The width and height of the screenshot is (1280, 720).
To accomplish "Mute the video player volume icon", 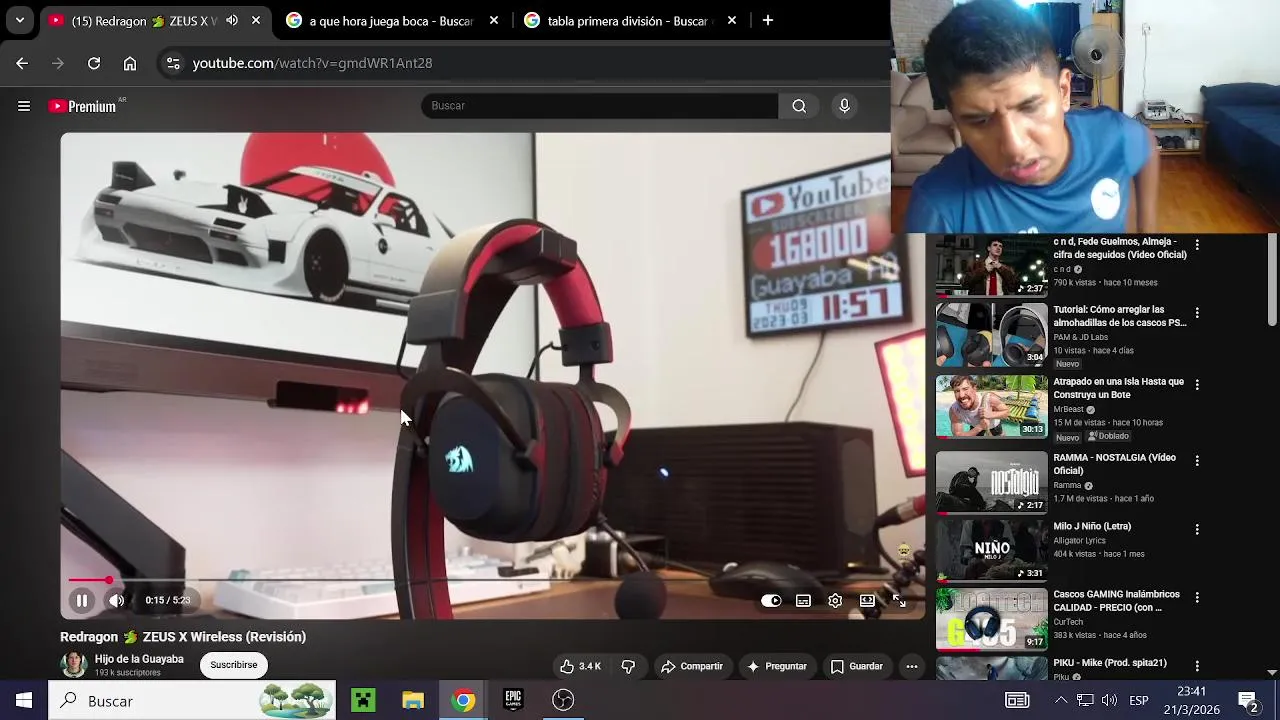I will [x=117, y=600].
